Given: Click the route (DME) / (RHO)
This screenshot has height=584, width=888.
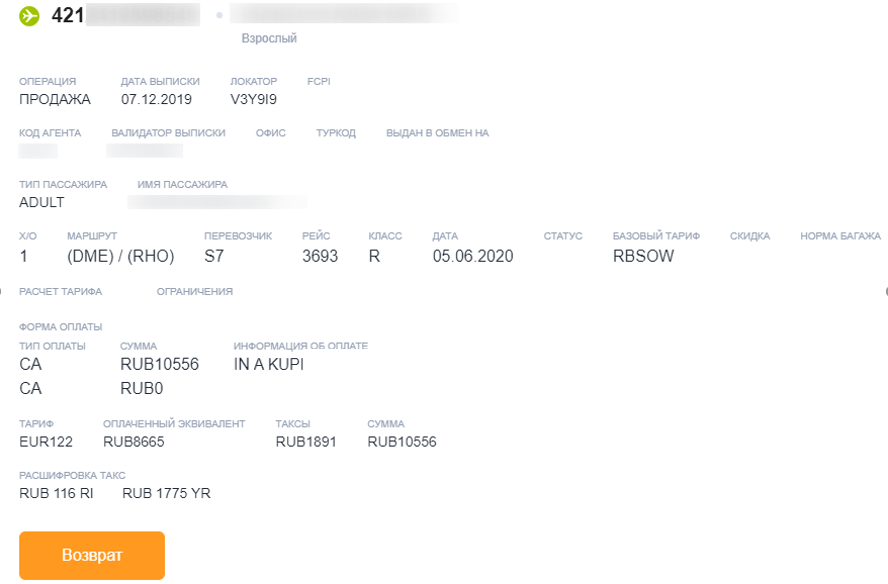Looking at the screenshot, I should pos(121,256).
